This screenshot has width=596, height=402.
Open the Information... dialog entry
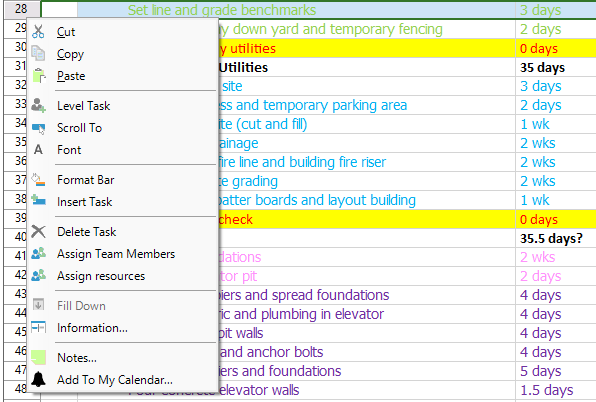tap(92, 328)
